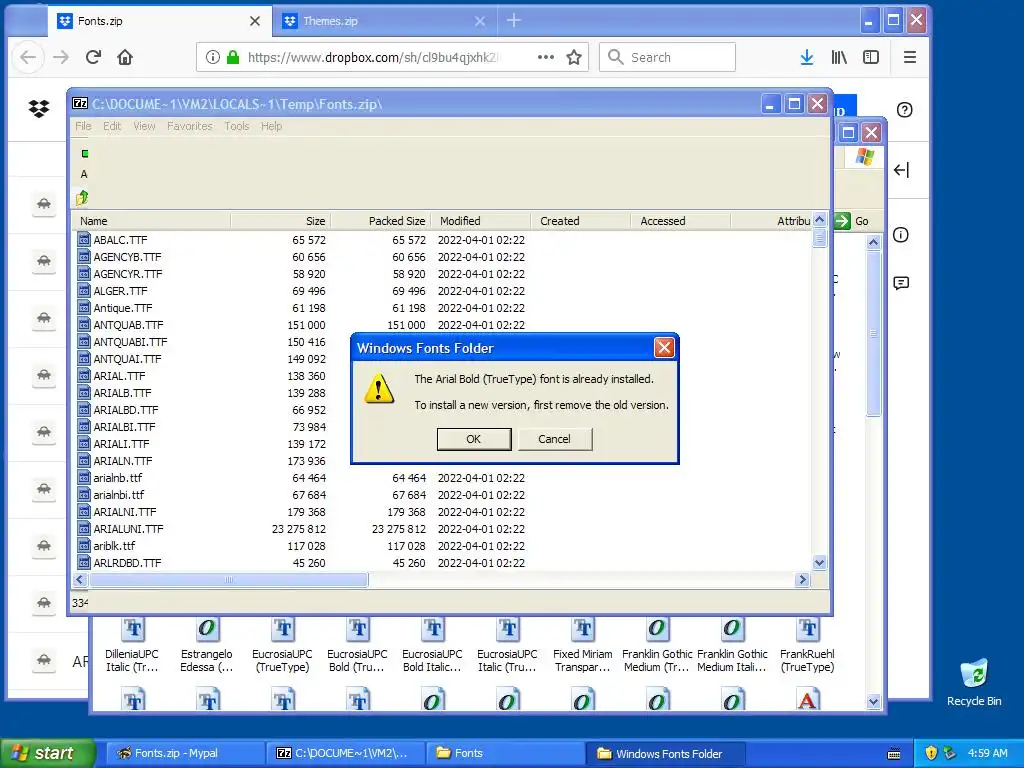
Task: Select arialnb.ttf file icon
Action: click(84, 477)
